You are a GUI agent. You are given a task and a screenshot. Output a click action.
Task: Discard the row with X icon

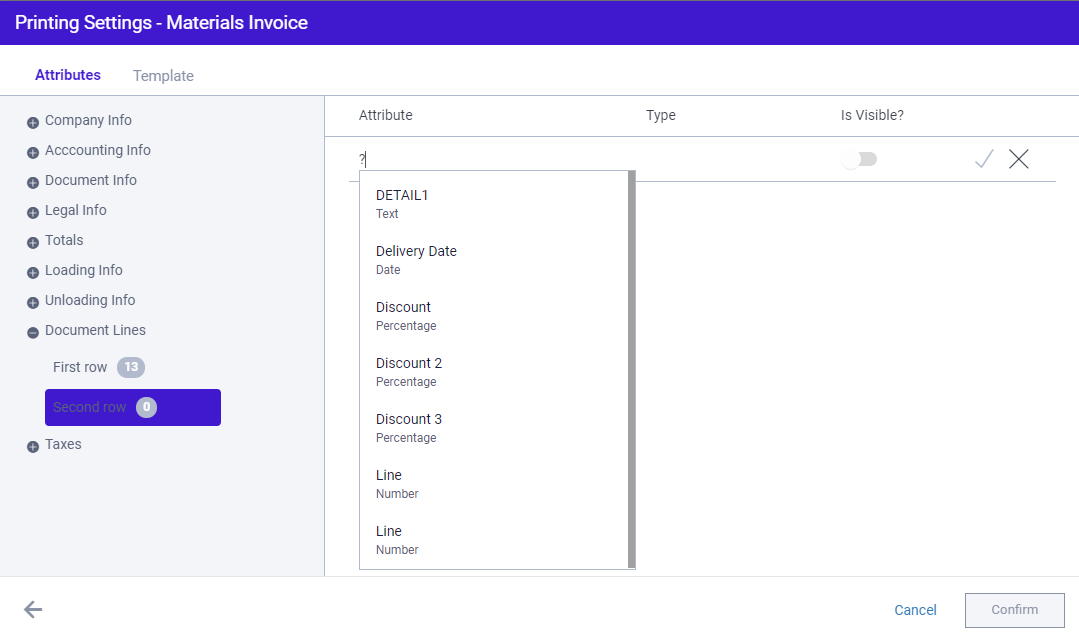click(1018, 159)
